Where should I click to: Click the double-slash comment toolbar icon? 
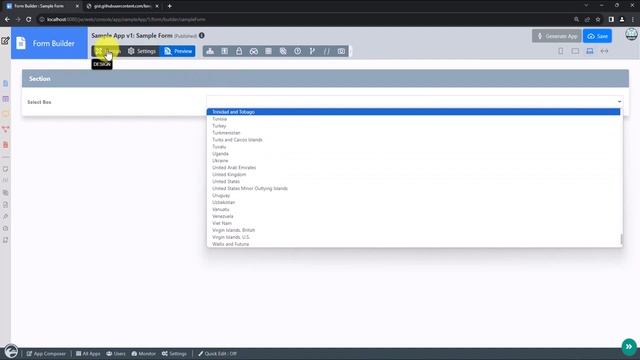pyautogui.click(x=327, y=51)
